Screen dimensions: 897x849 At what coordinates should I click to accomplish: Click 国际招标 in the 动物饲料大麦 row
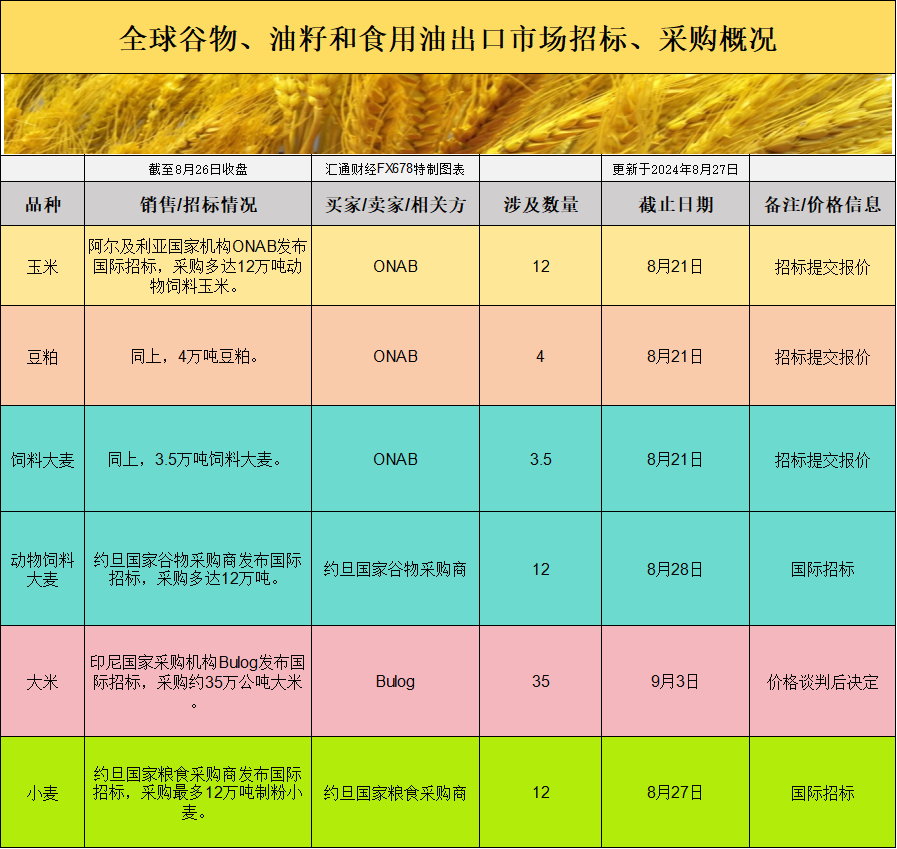click(x=823, y=569)
